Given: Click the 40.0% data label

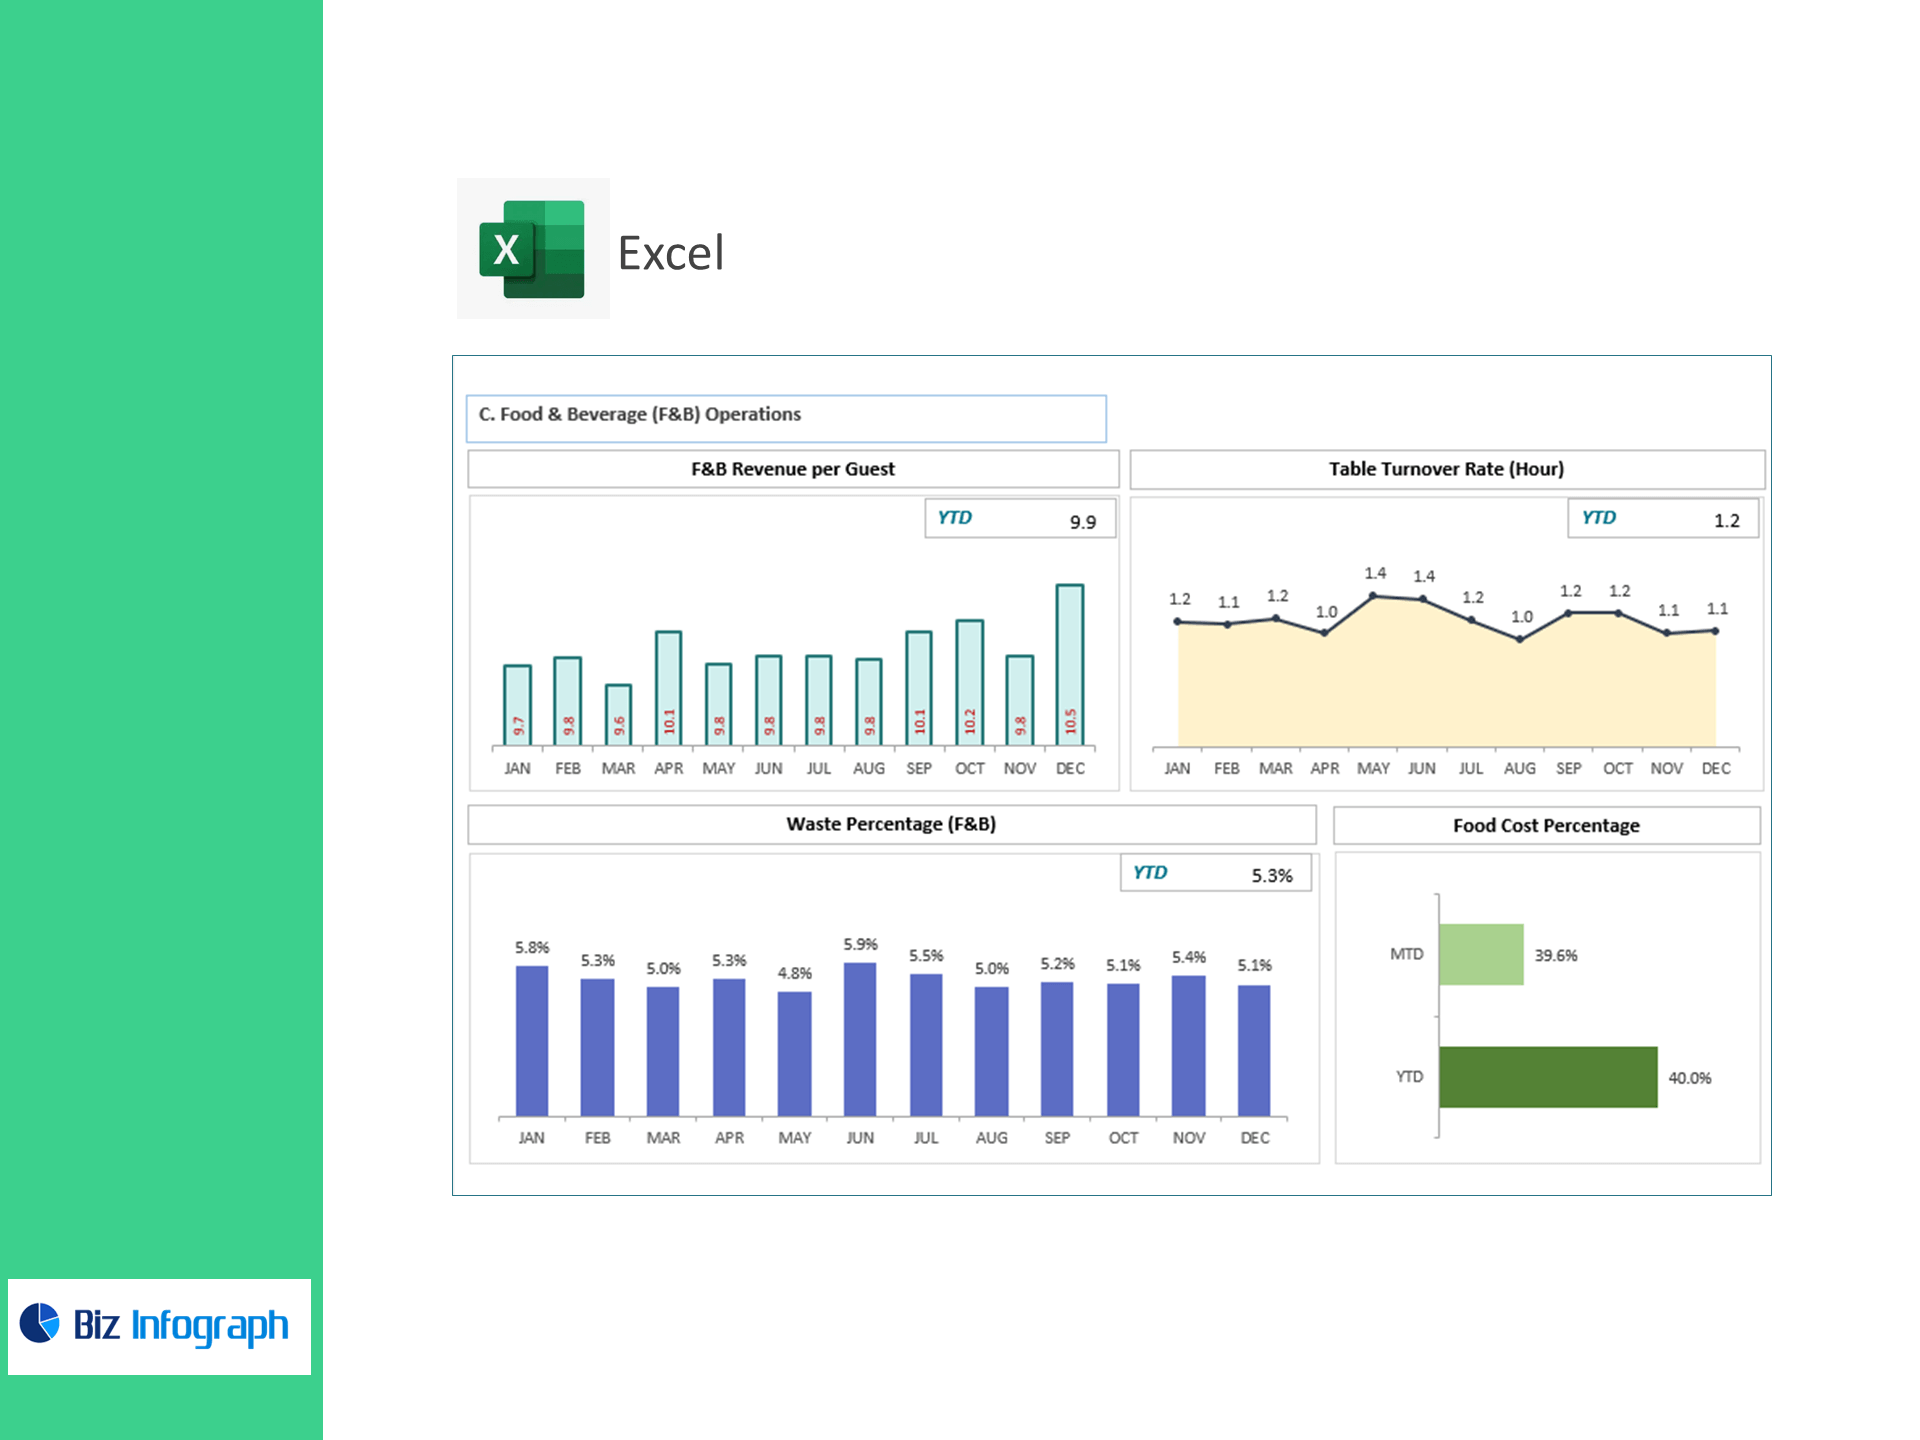Looking at the screenshot, I should point(1690,1078).
